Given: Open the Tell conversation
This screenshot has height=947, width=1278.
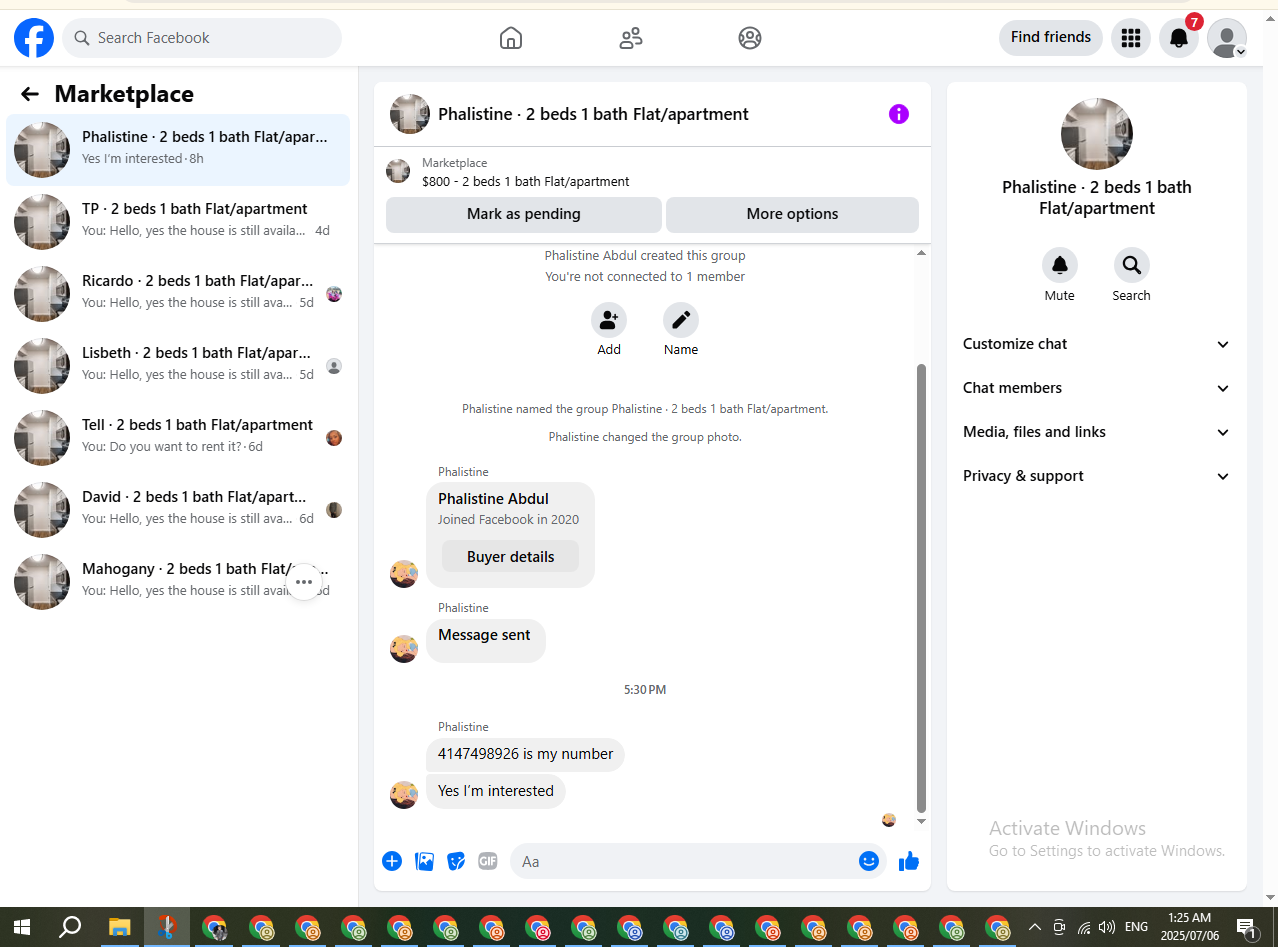Looking at the screenshot, I should 178,438.
